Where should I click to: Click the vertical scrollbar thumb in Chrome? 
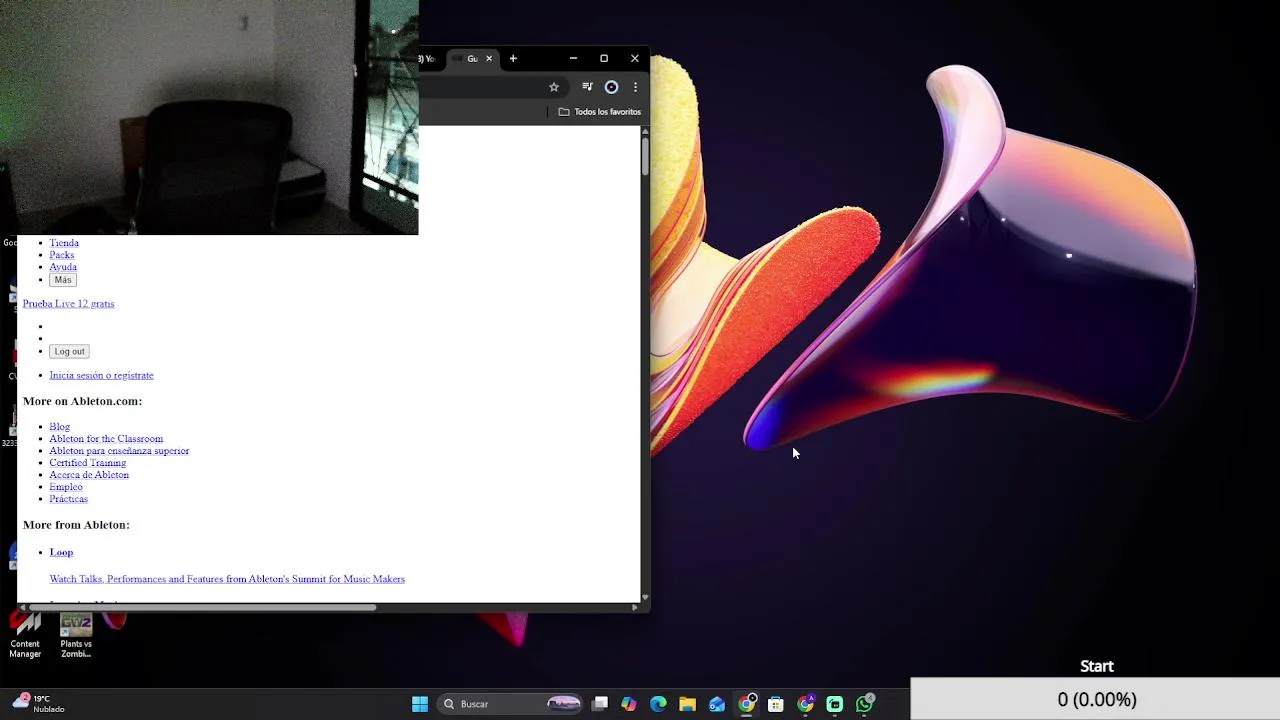click(645, 157)
